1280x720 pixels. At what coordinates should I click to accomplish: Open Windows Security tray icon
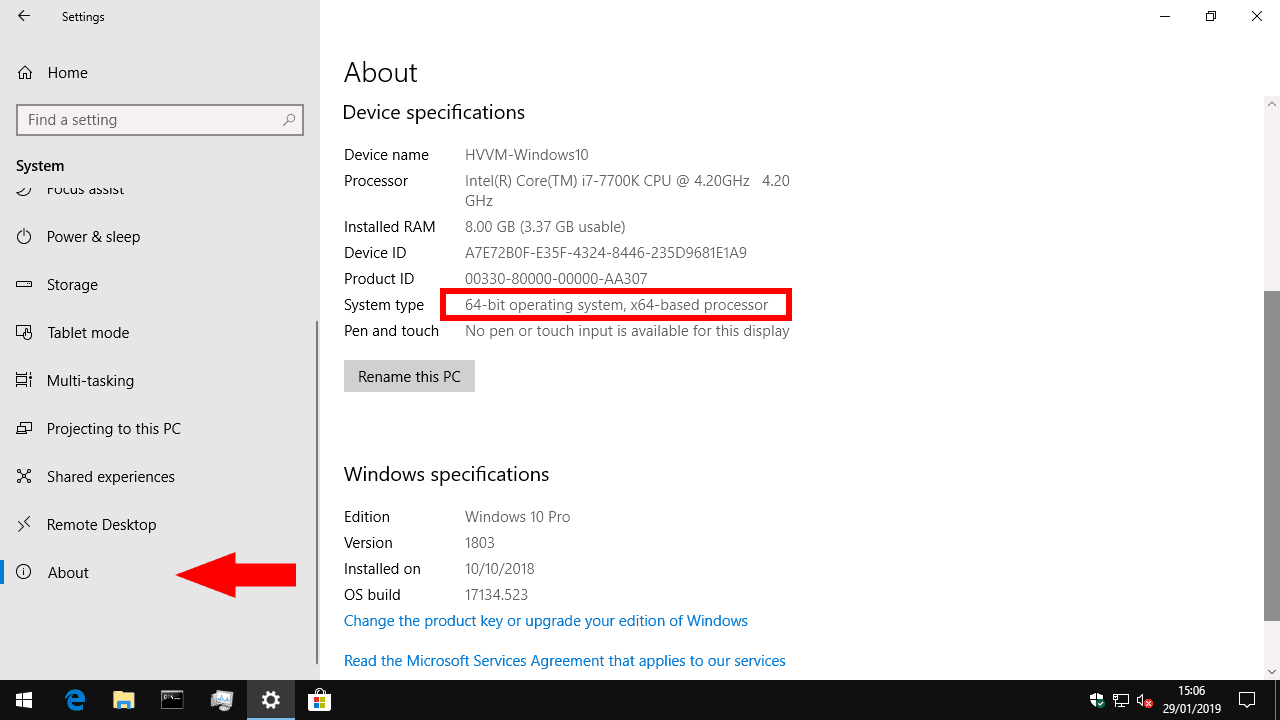[x=1097, y=700]
